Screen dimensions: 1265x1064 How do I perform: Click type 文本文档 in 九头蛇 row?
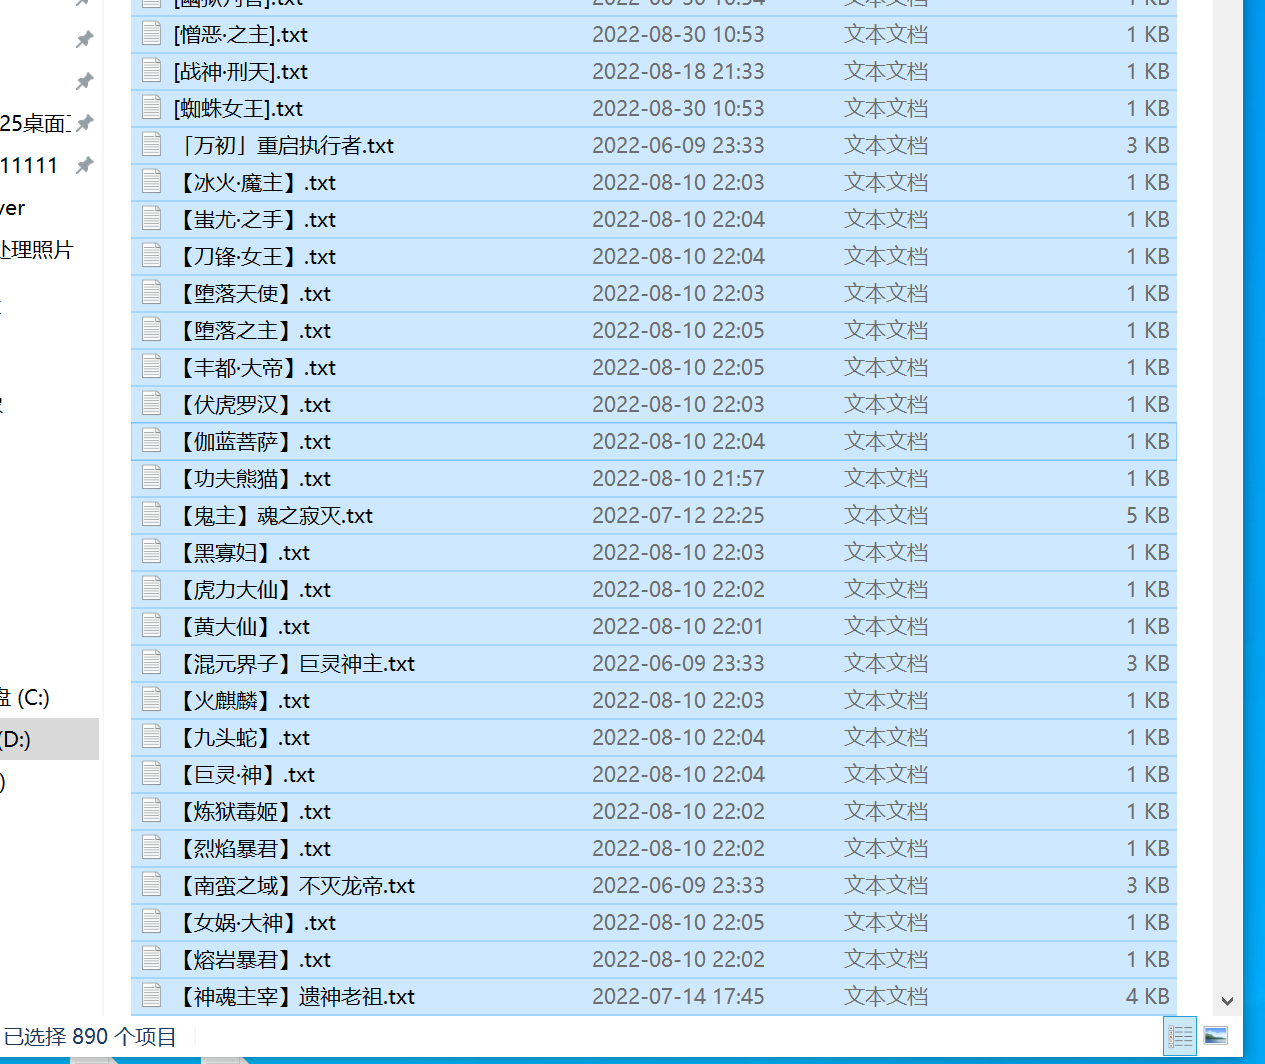[x=886, y=738]
